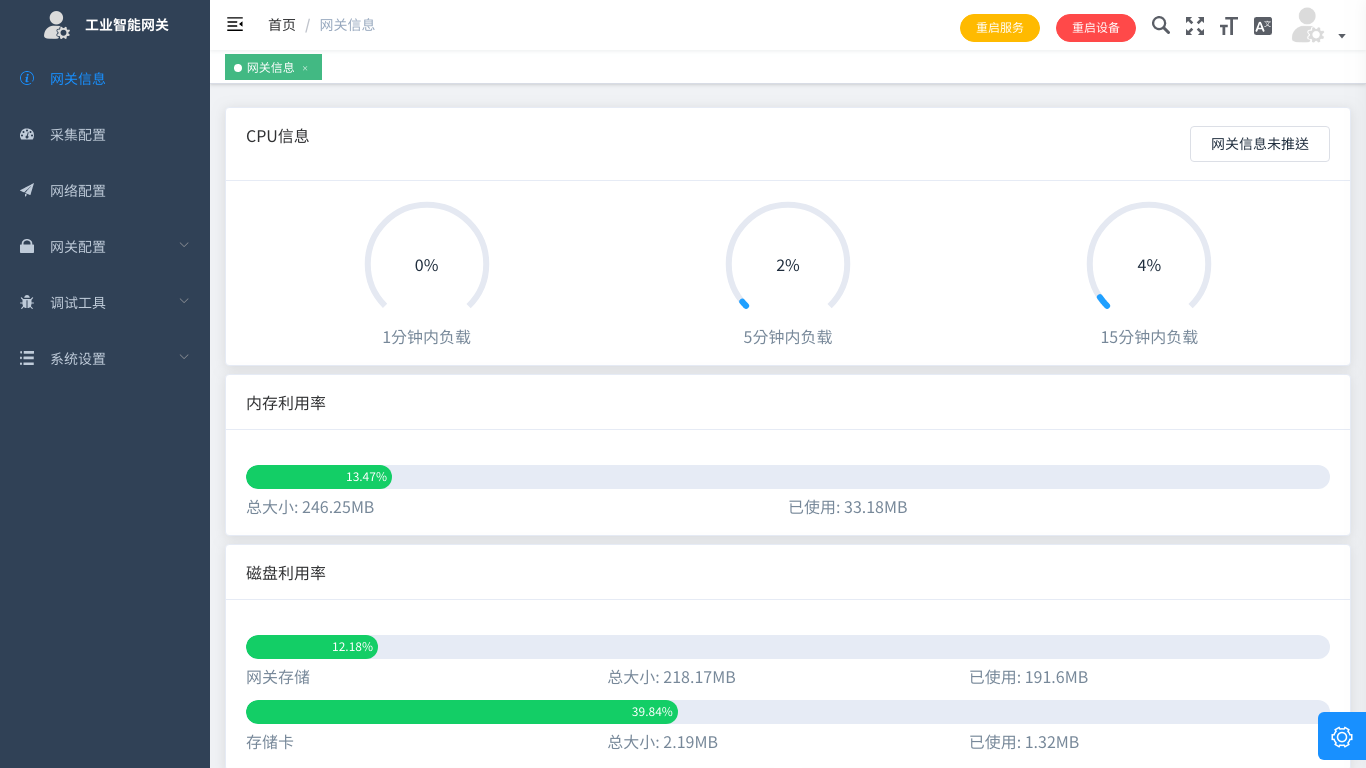Click the 1分钟内负载 label
Image resolution: width=1366 pixels, height=768 pixels.
[427, 337]
